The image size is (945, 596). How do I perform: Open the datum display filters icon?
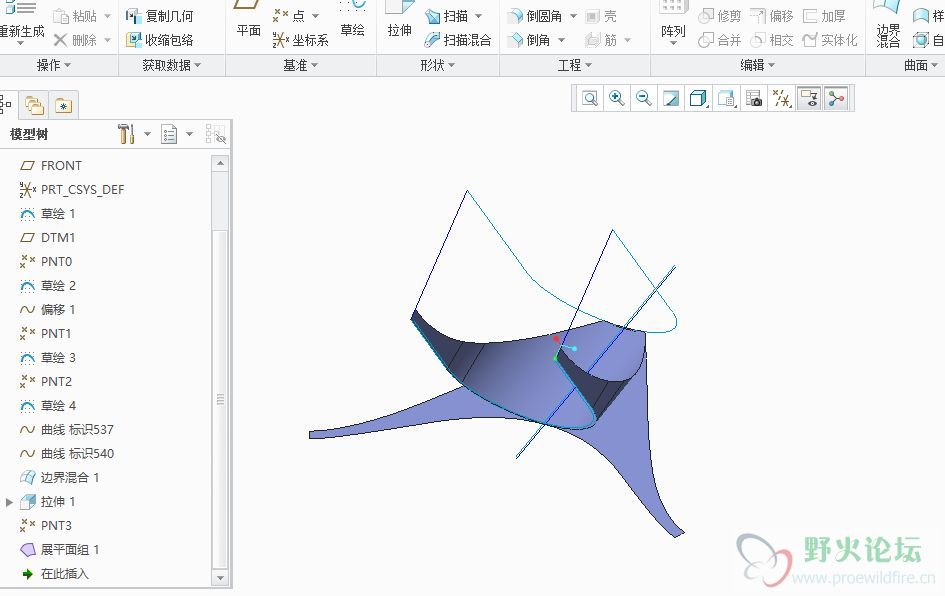782,98
